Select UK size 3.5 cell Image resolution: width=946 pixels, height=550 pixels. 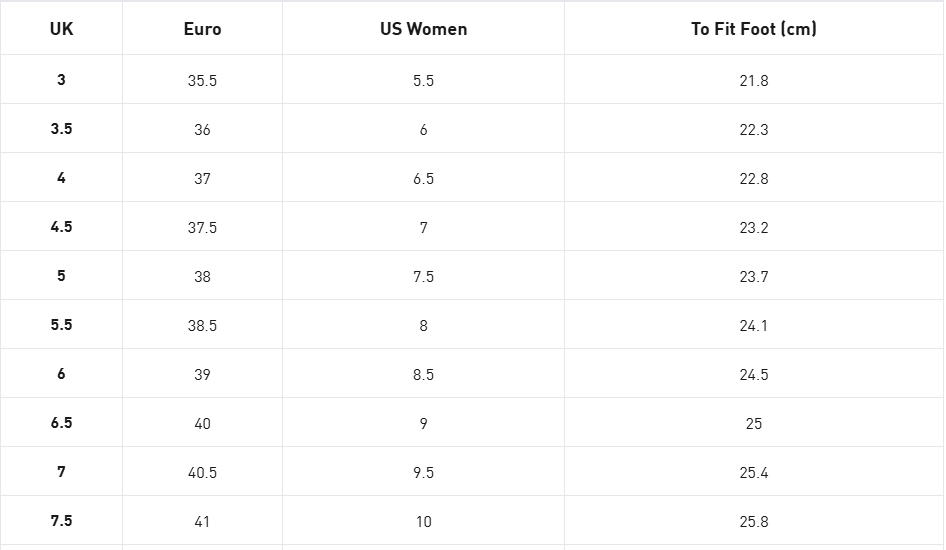[62, 128]
